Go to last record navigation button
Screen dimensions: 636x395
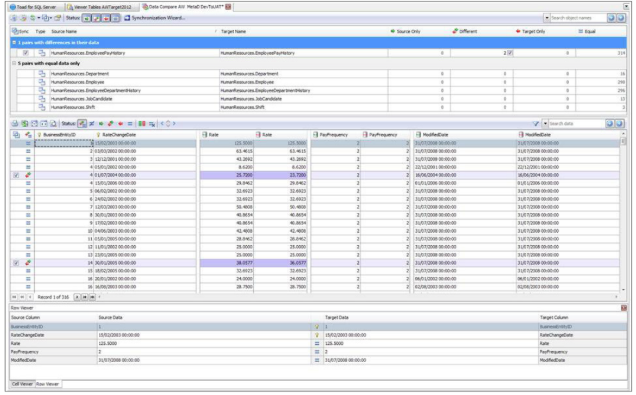coord(92,297)
